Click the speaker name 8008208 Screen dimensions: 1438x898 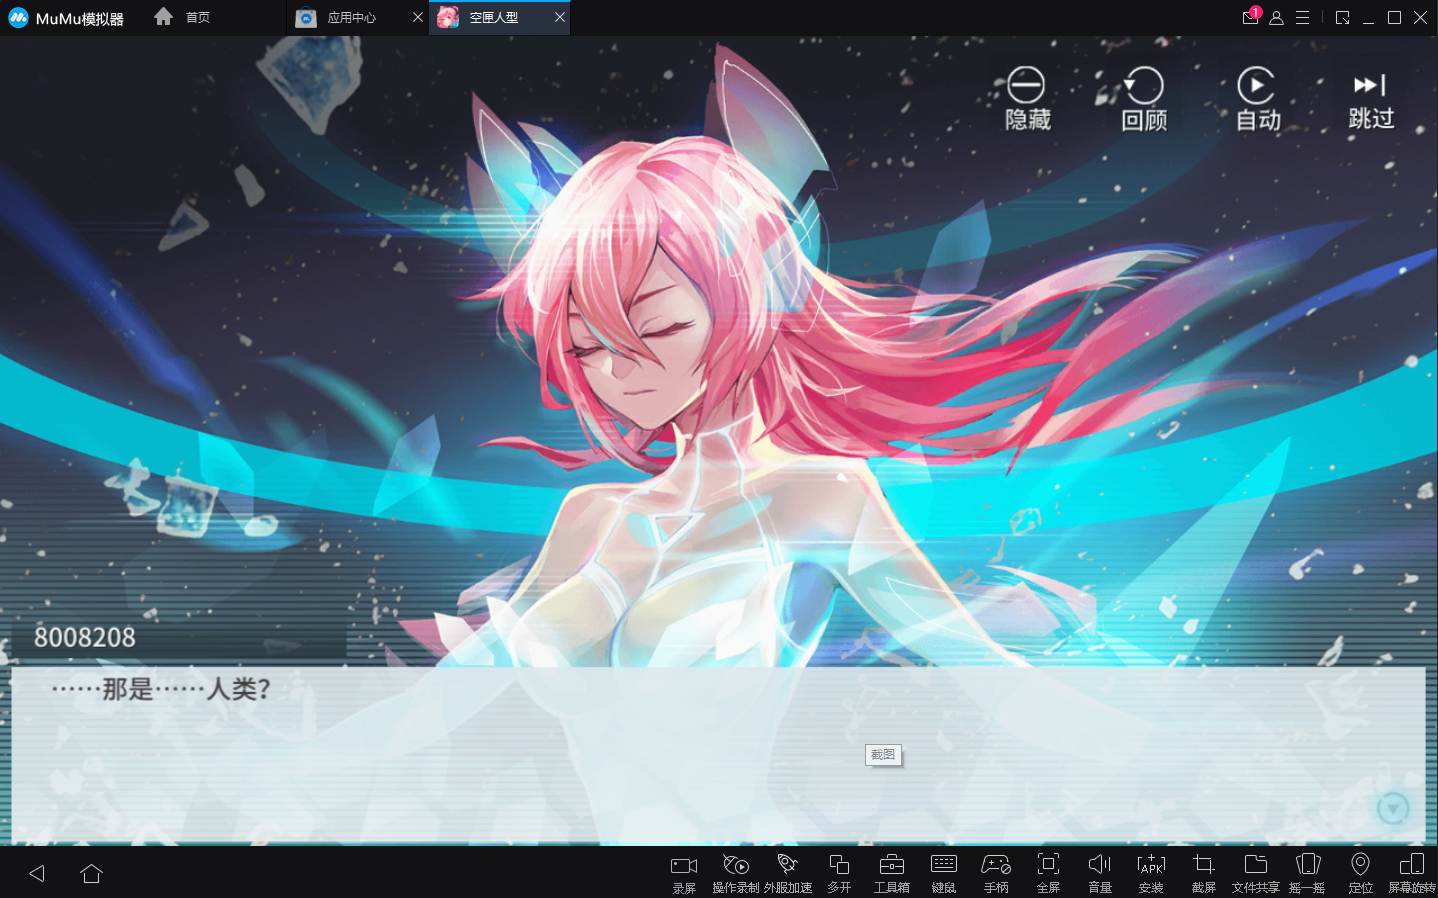tap(85, 637)
